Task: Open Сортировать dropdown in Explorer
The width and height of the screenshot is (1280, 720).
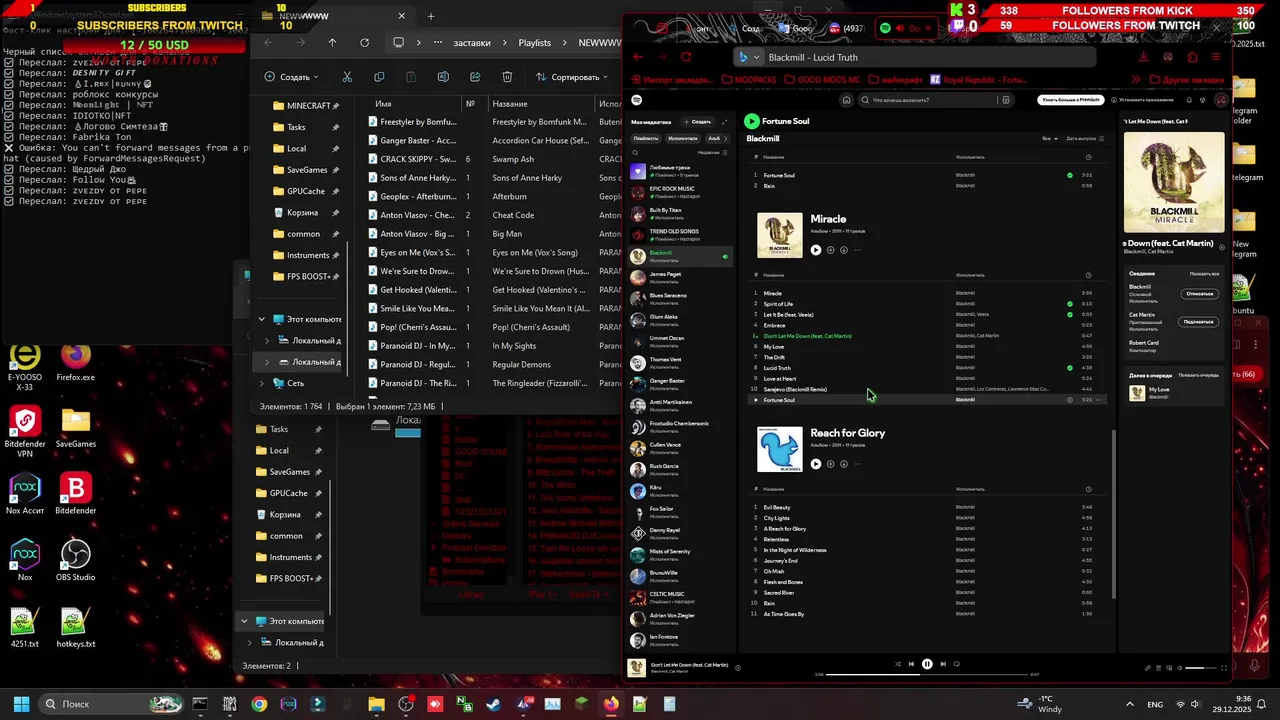Action: pyautogui.click(x=573, y=77)
